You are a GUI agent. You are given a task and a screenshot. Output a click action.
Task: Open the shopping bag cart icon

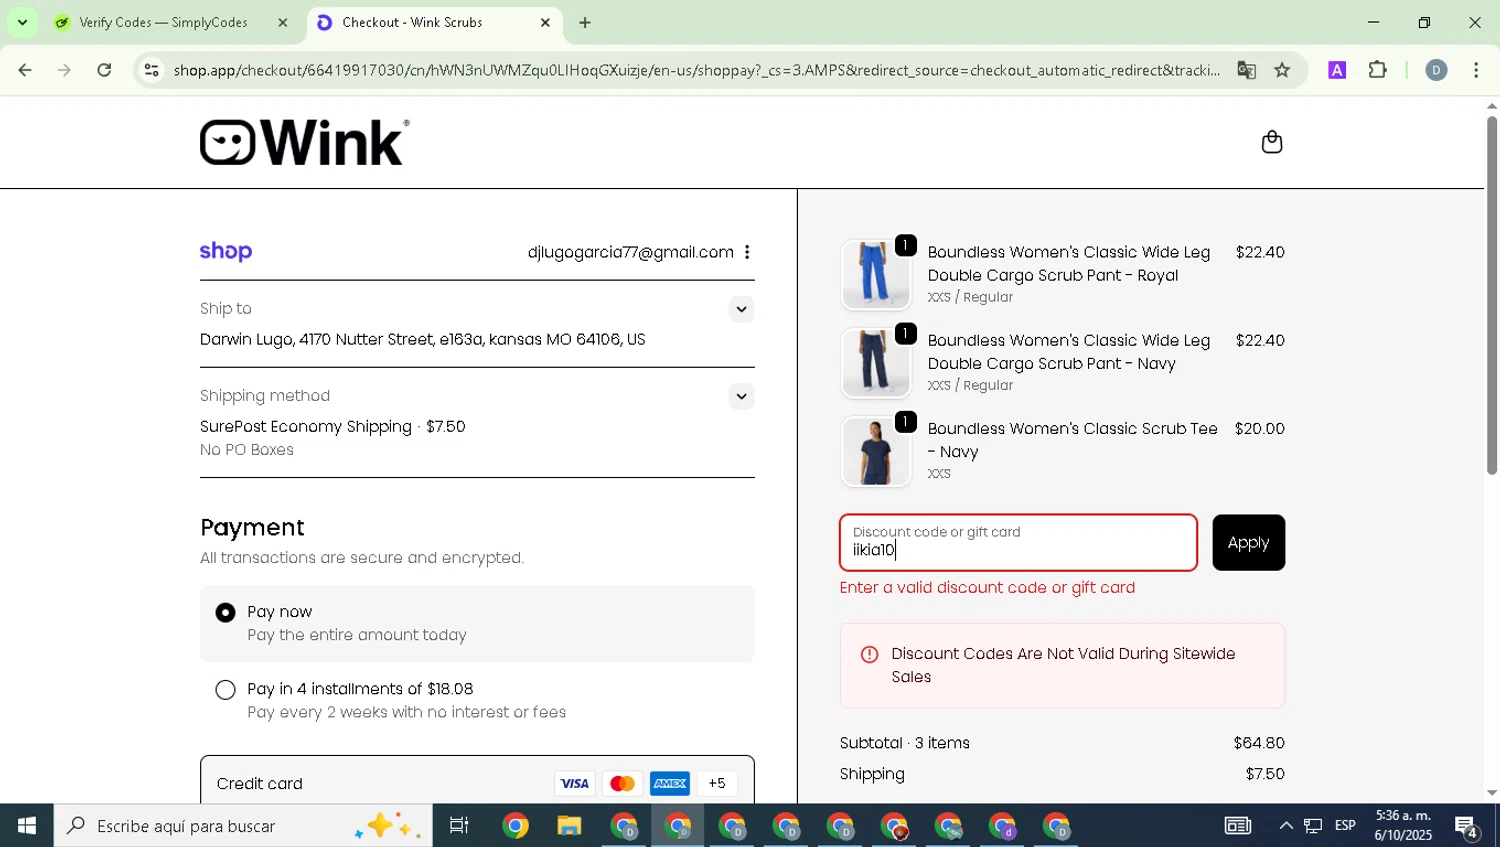[x=1271, y=142]
